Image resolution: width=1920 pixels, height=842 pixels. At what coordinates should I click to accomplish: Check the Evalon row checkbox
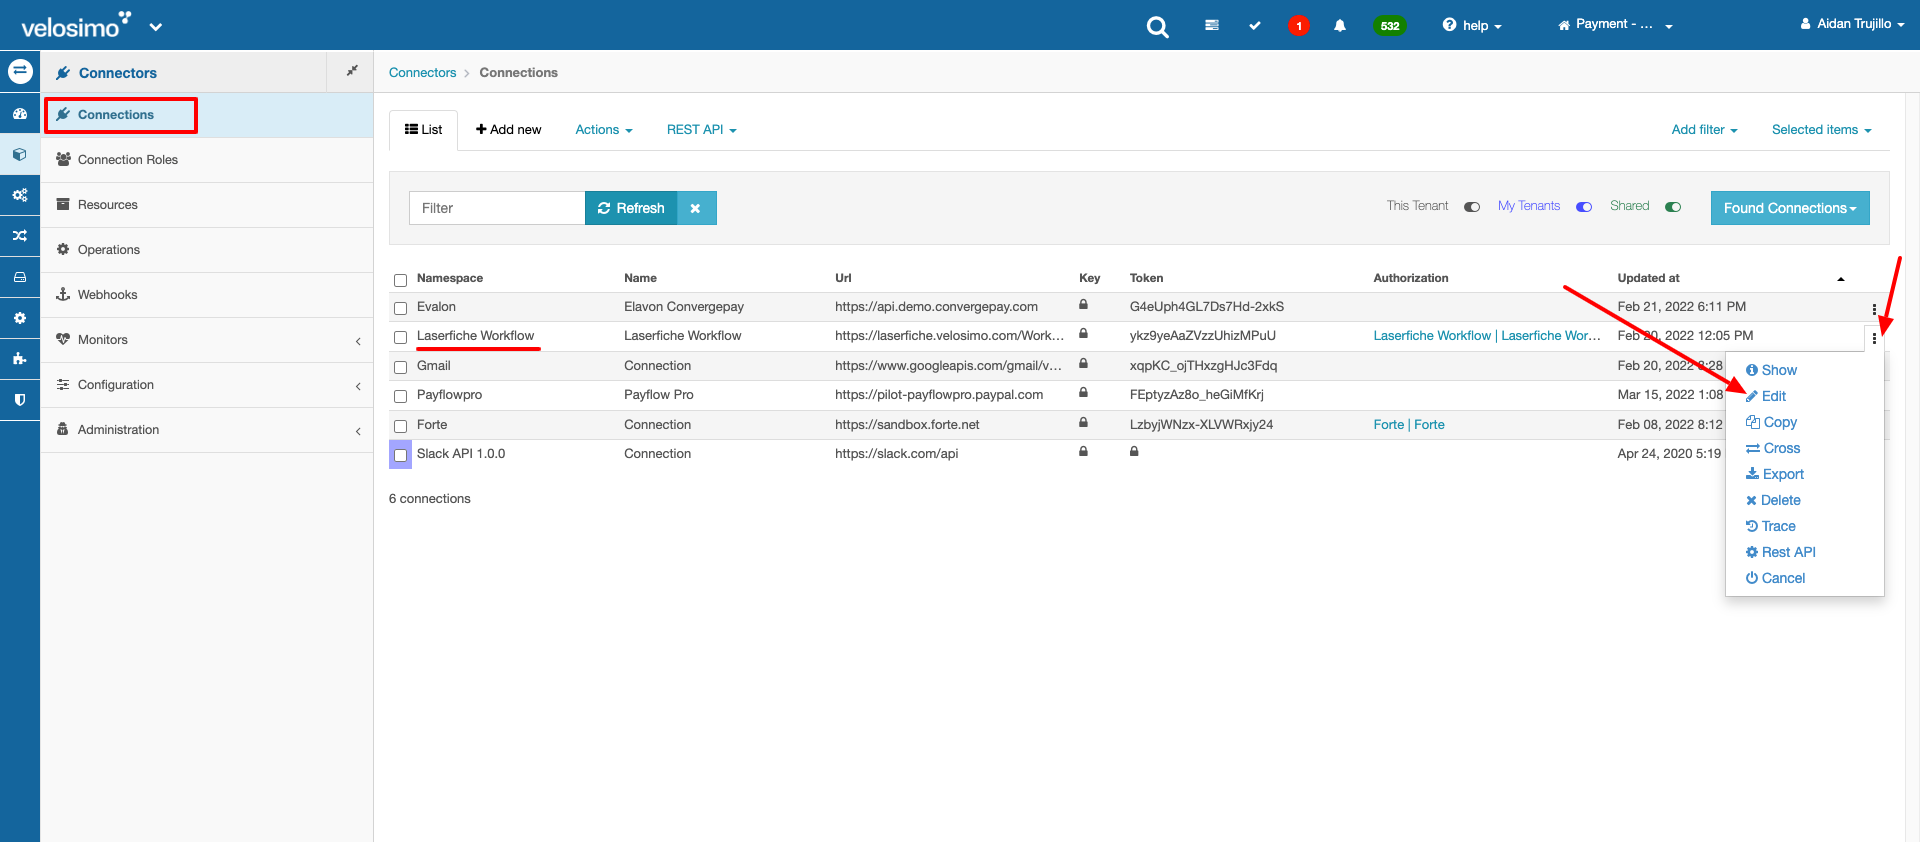401,309
